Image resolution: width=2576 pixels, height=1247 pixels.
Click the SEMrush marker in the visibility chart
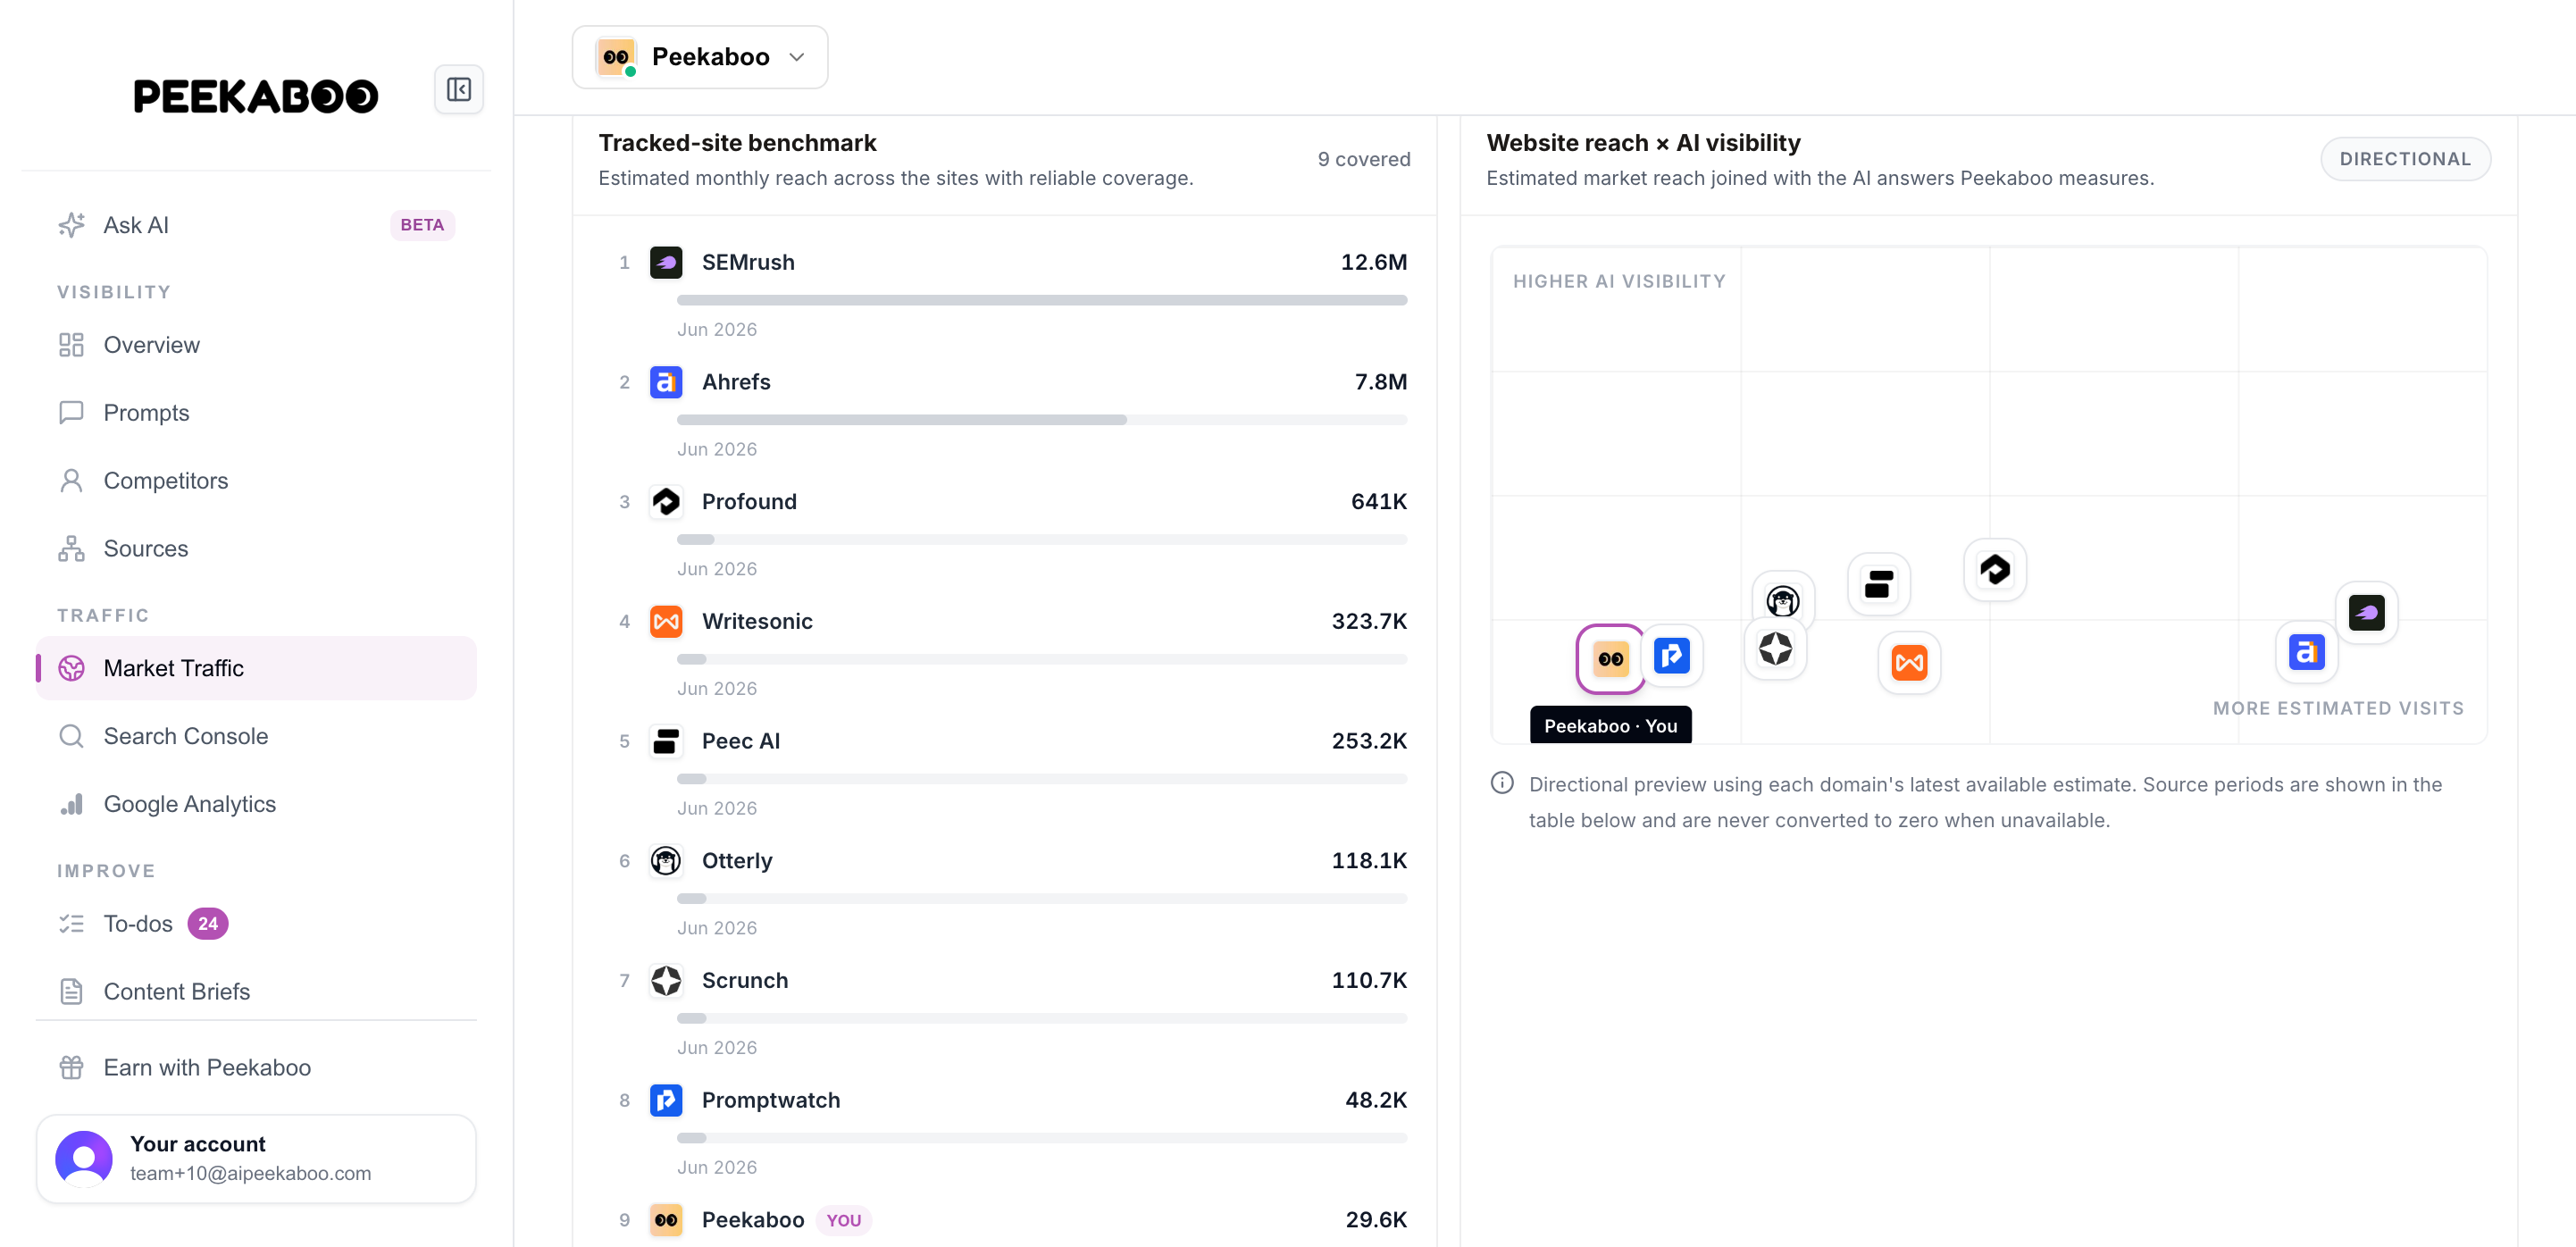[x=2366, y=612]
